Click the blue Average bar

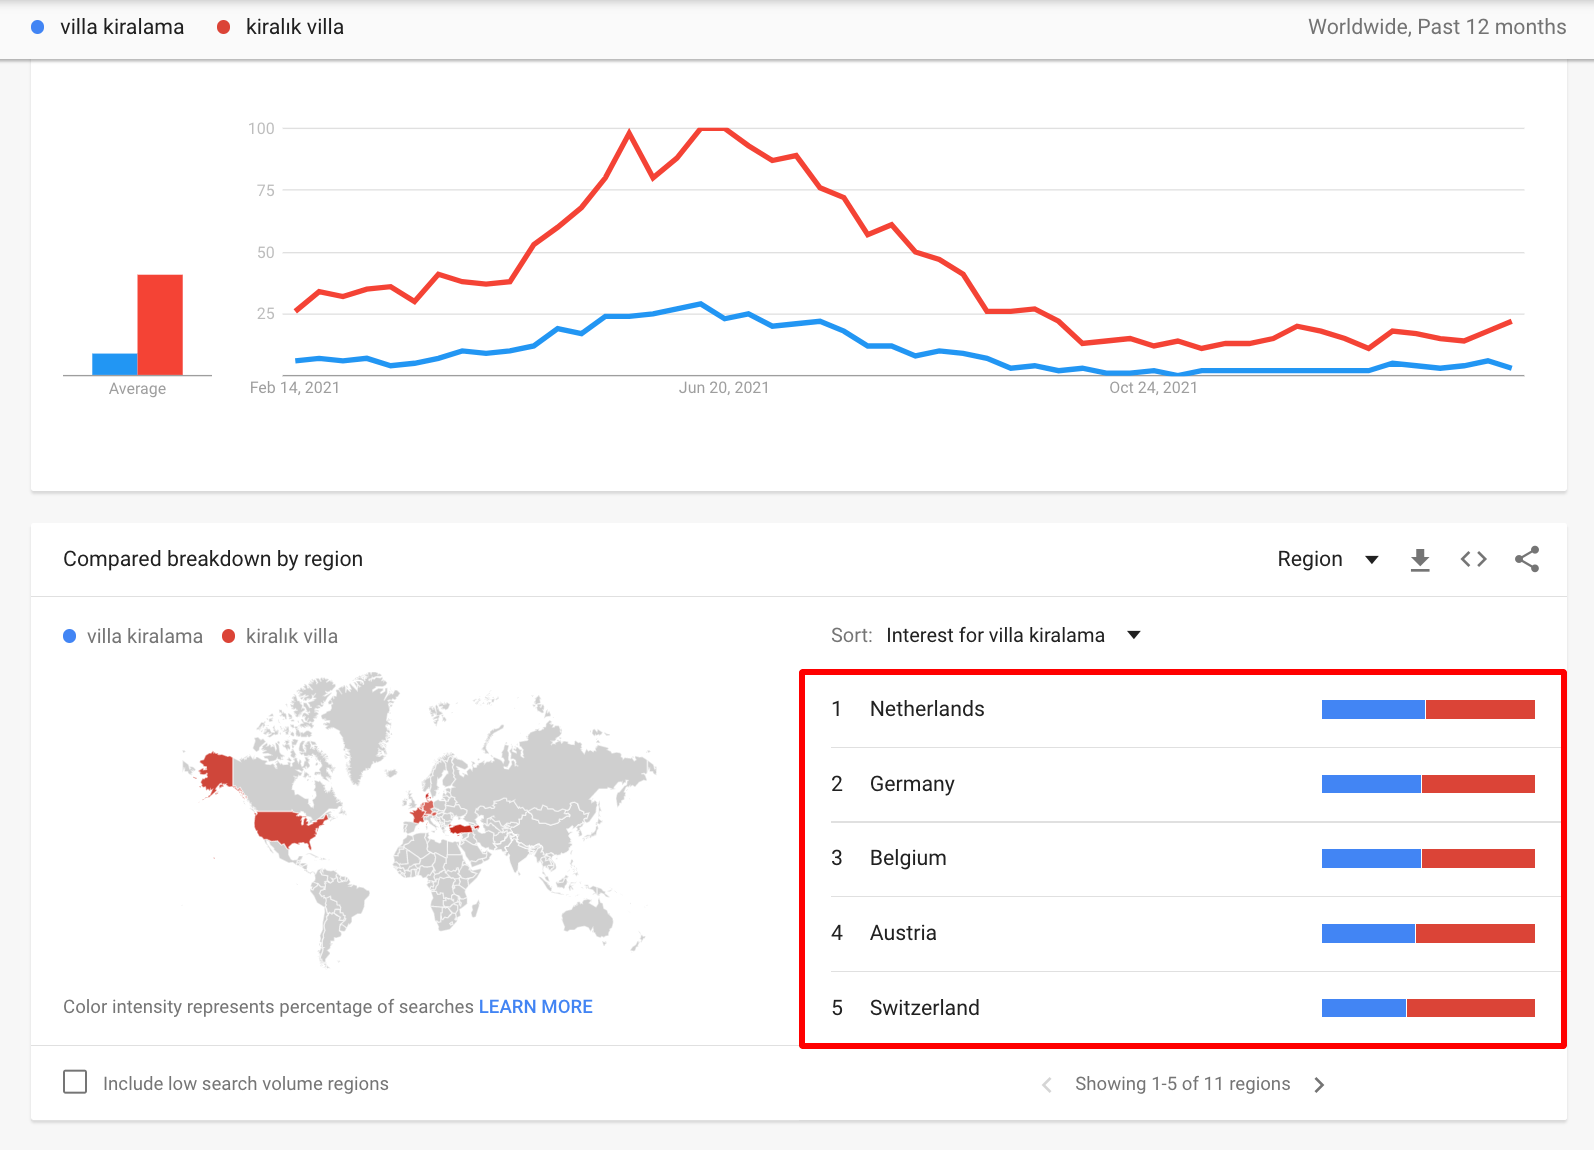tap(114, 364)
